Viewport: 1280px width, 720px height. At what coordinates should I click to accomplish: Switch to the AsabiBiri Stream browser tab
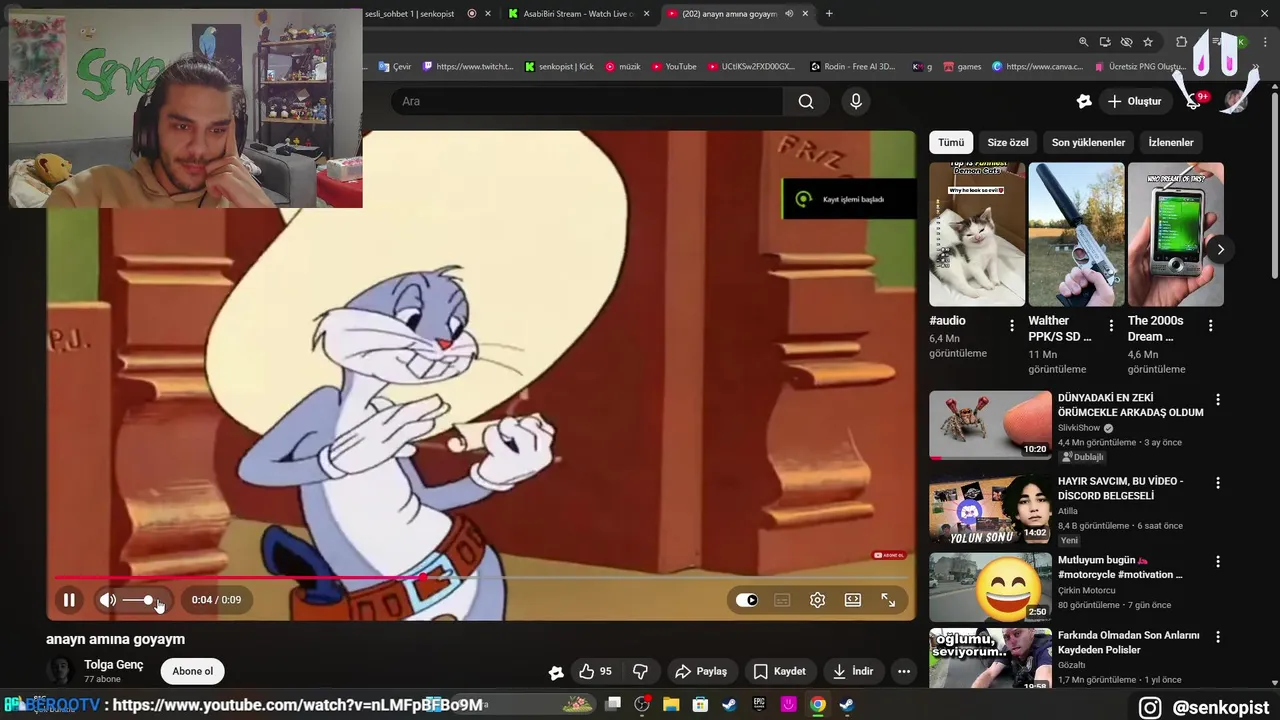(579, 13)
